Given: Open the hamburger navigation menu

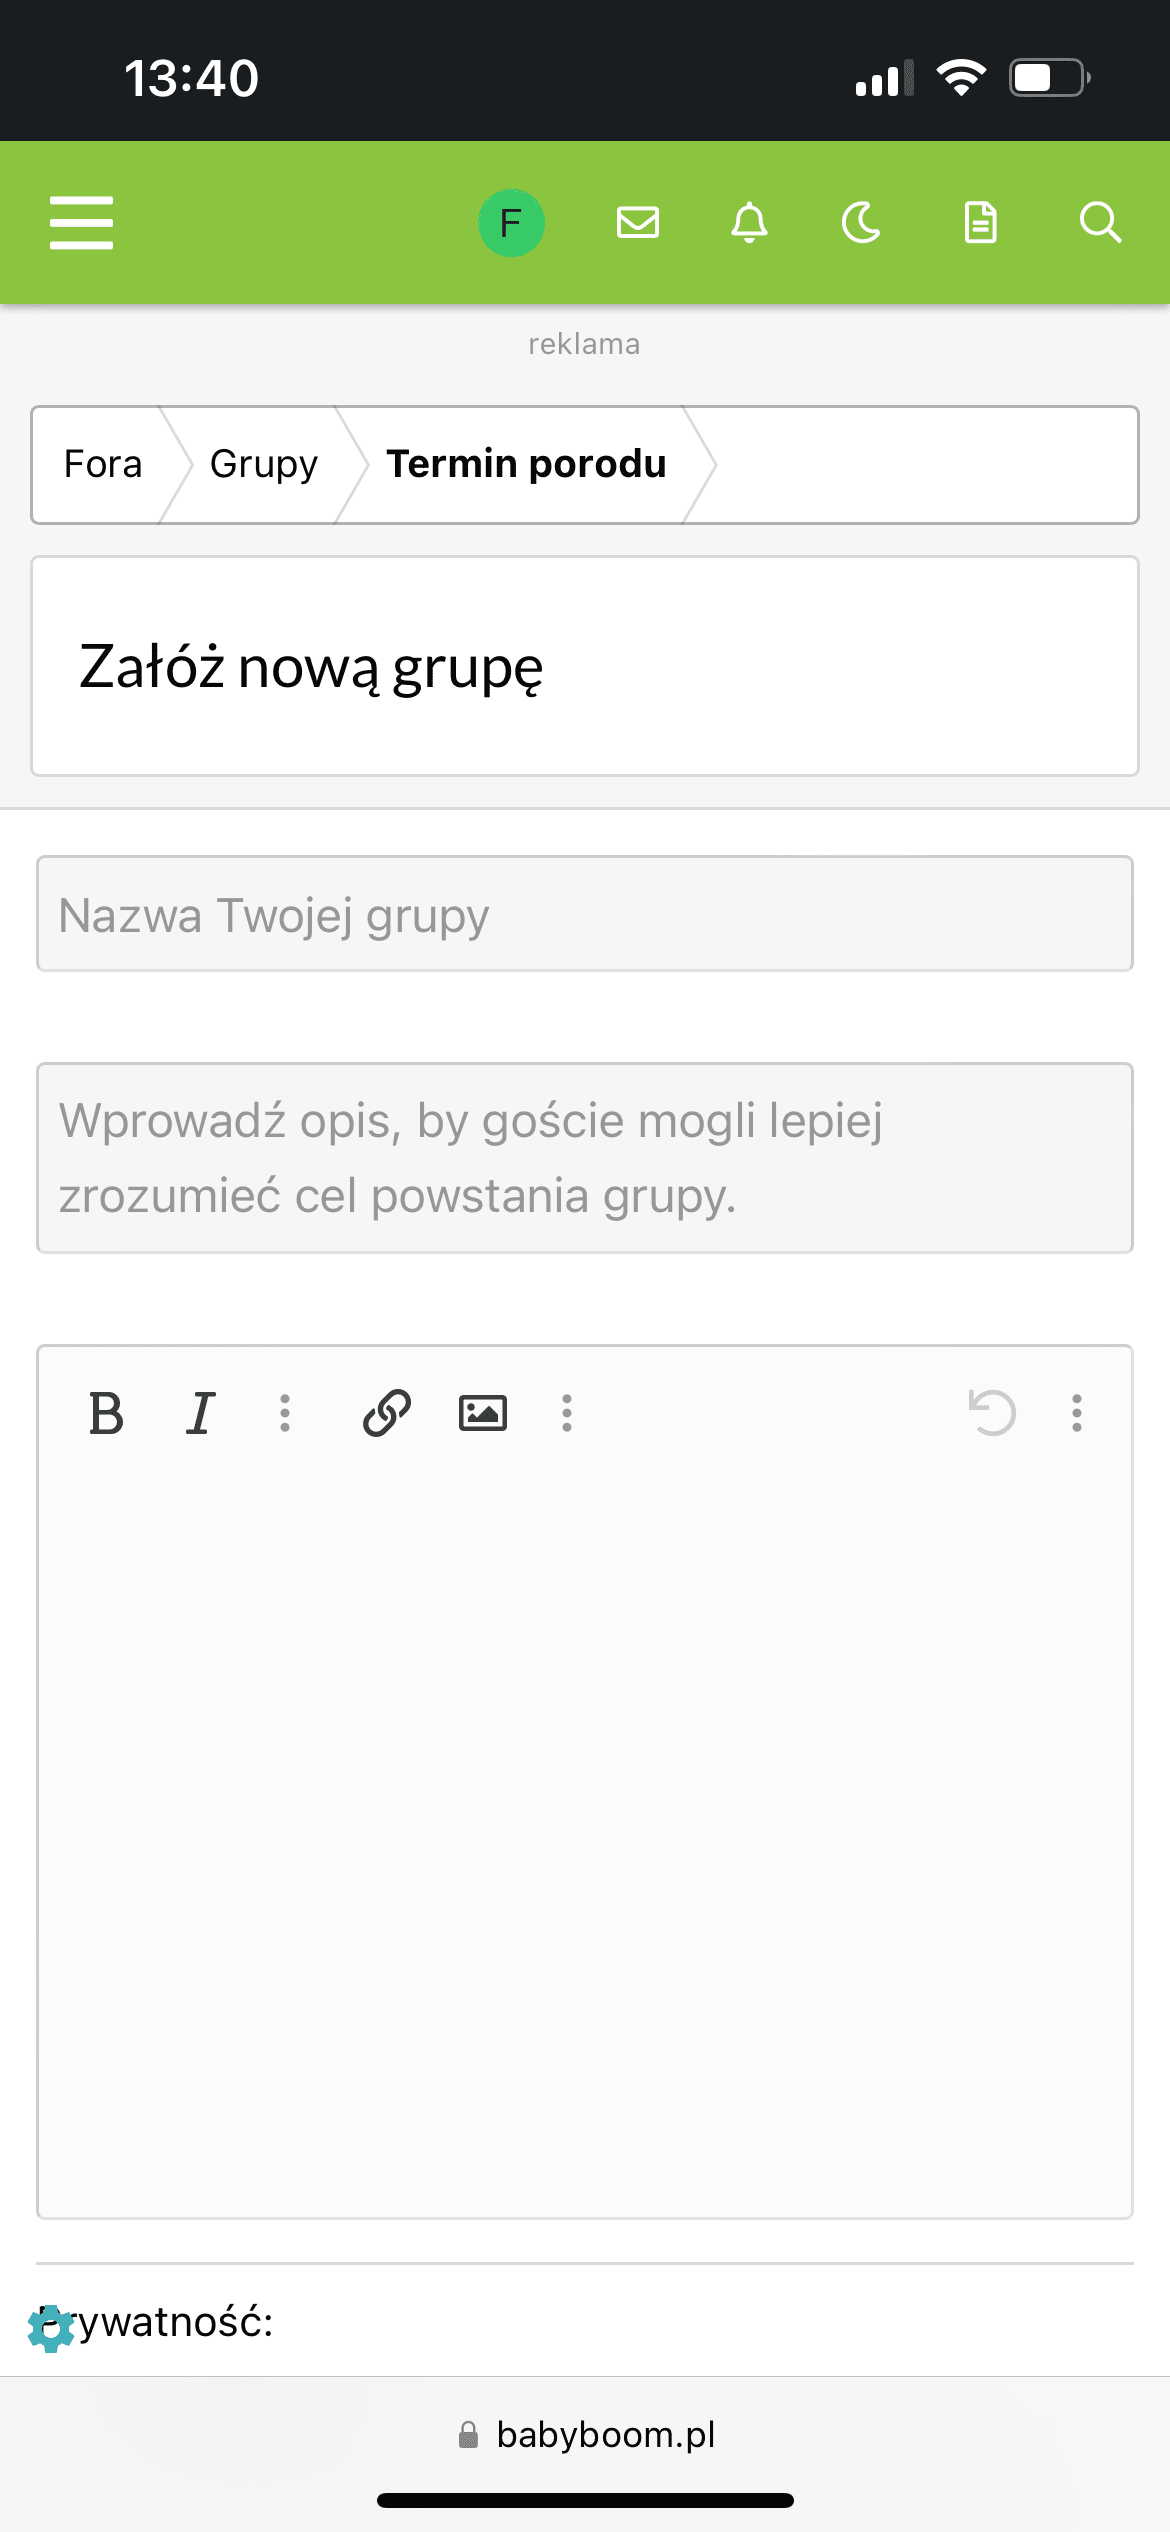Looking at the screenshot, I should tap(81, 222).
